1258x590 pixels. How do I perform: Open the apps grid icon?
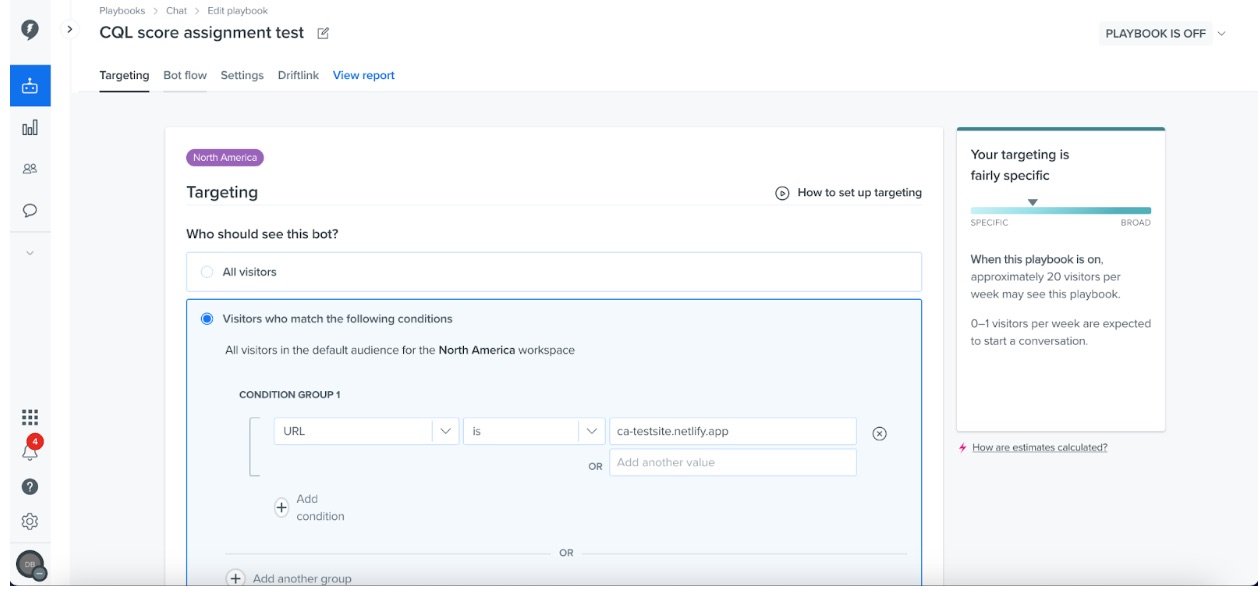click(30, 418)
